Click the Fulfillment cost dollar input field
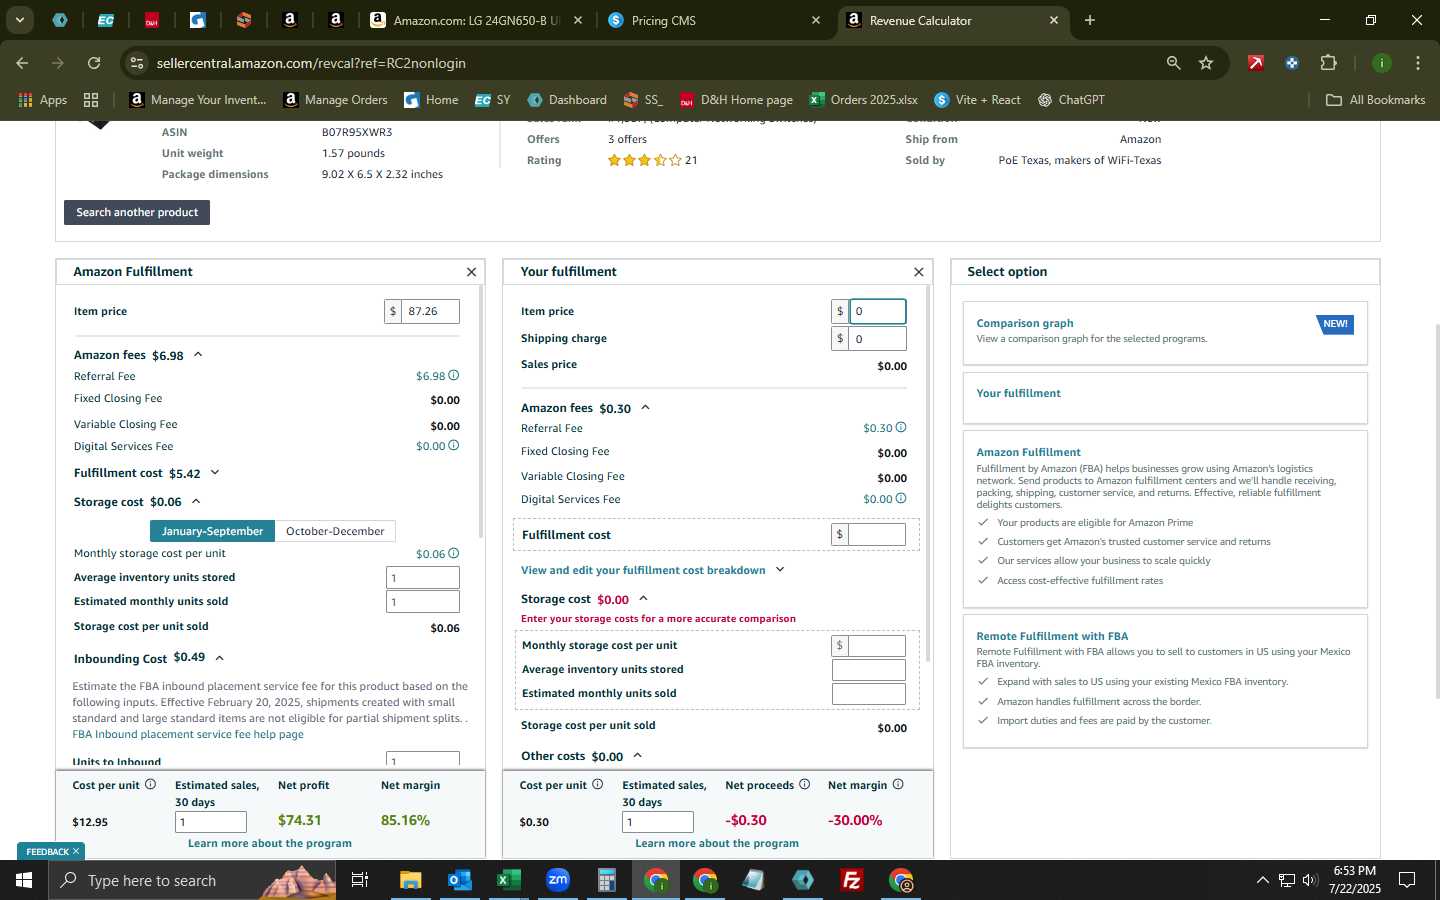The image size is (1440, 900). pyautogui.click(x=877, y=535)
